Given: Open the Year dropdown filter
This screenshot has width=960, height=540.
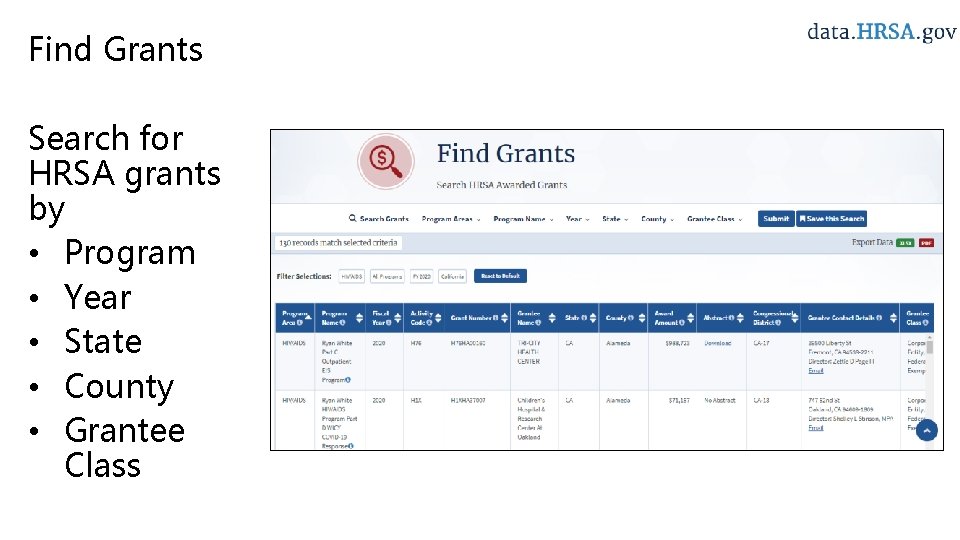Looking at the screenshot, I should tap(577, 219).
